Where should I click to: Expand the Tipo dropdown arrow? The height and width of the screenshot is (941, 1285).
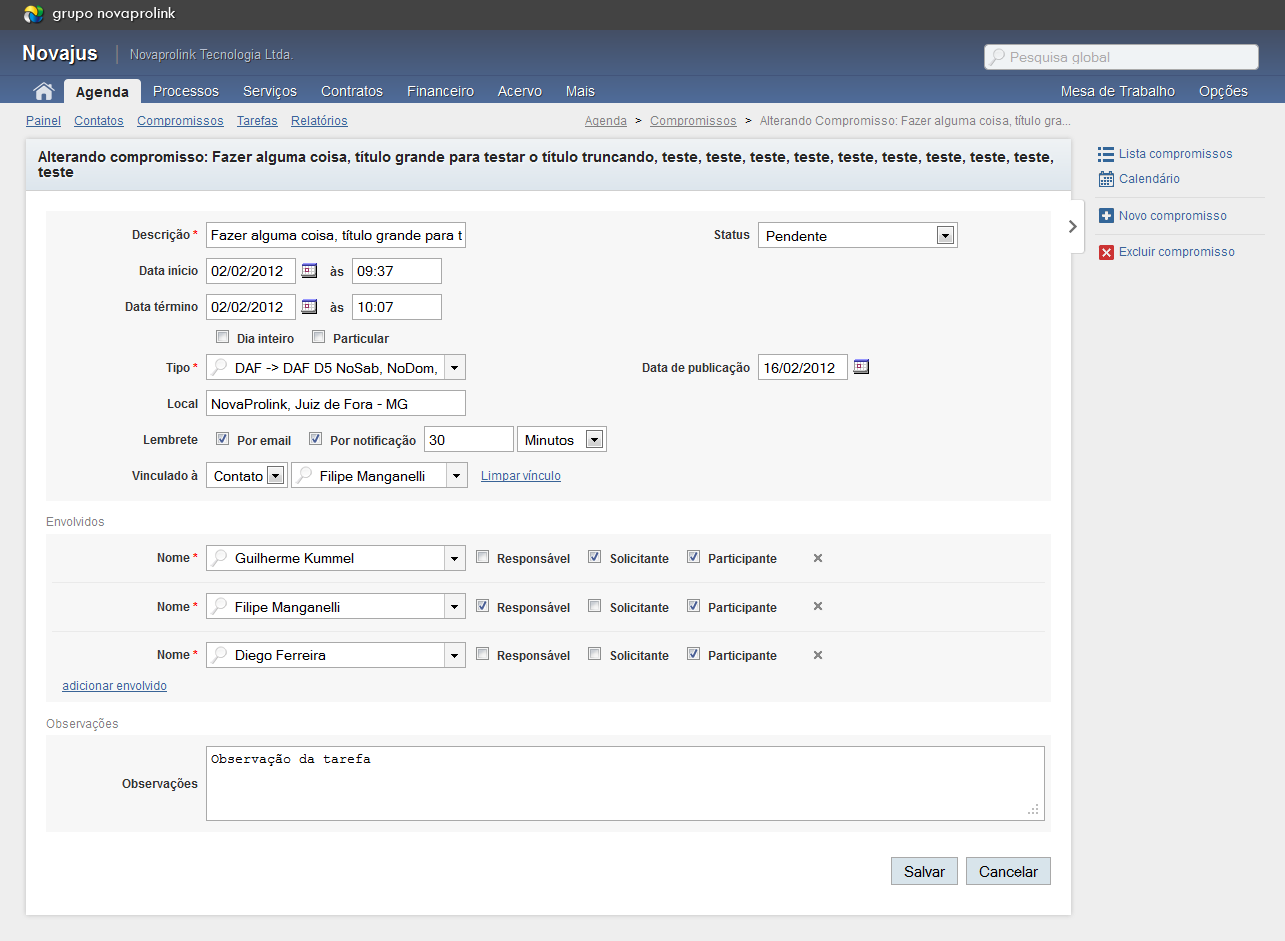454,367
